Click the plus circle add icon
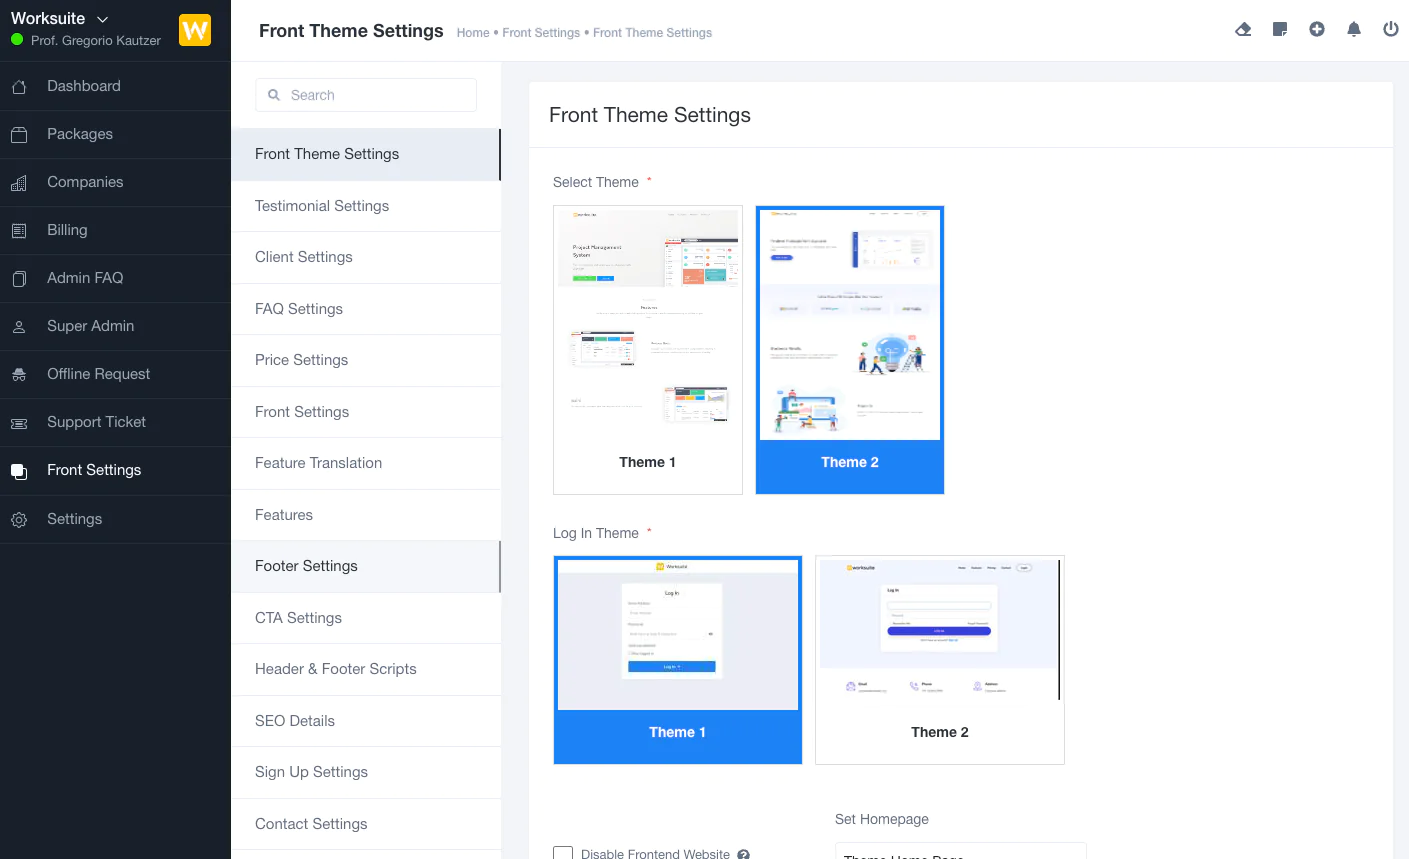Viewport: 1409px width, 859px height. pos(1317,30)
